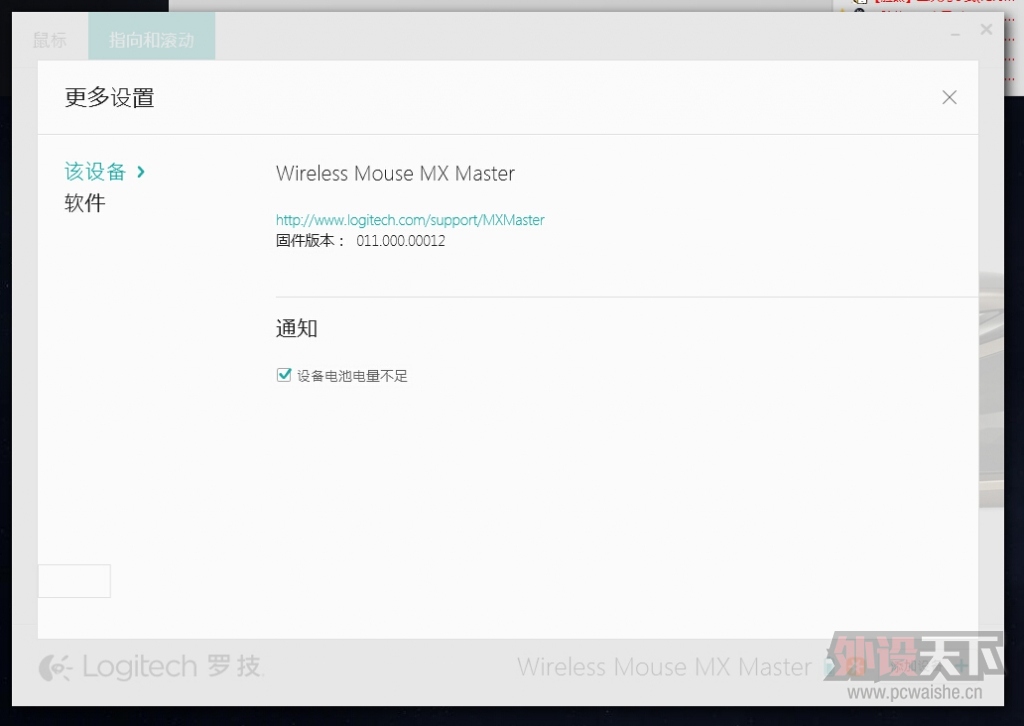Click firmware version 011.000.00012 text
This screenshot has width=1024, height=726.
pos(400,241)
